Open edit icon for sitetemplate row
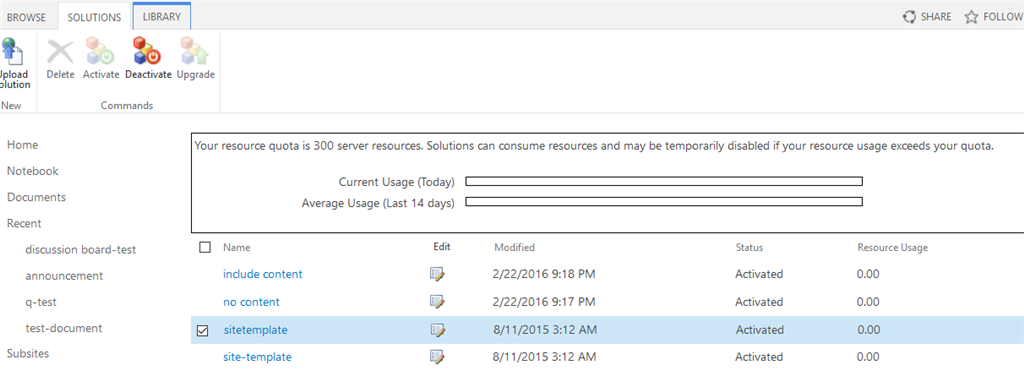The width and height of the screenshot is (1024, 370). (x=438, y=330)
